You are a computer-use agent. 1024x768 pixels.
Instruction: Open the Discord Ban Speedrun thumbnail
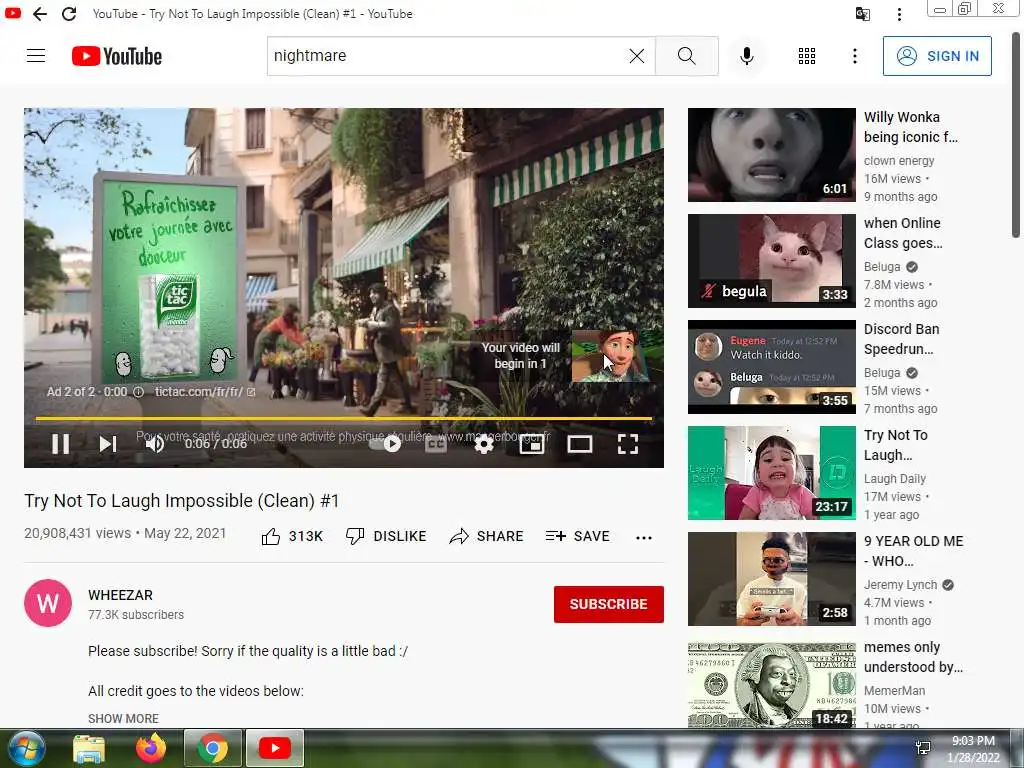click(771, 366)
